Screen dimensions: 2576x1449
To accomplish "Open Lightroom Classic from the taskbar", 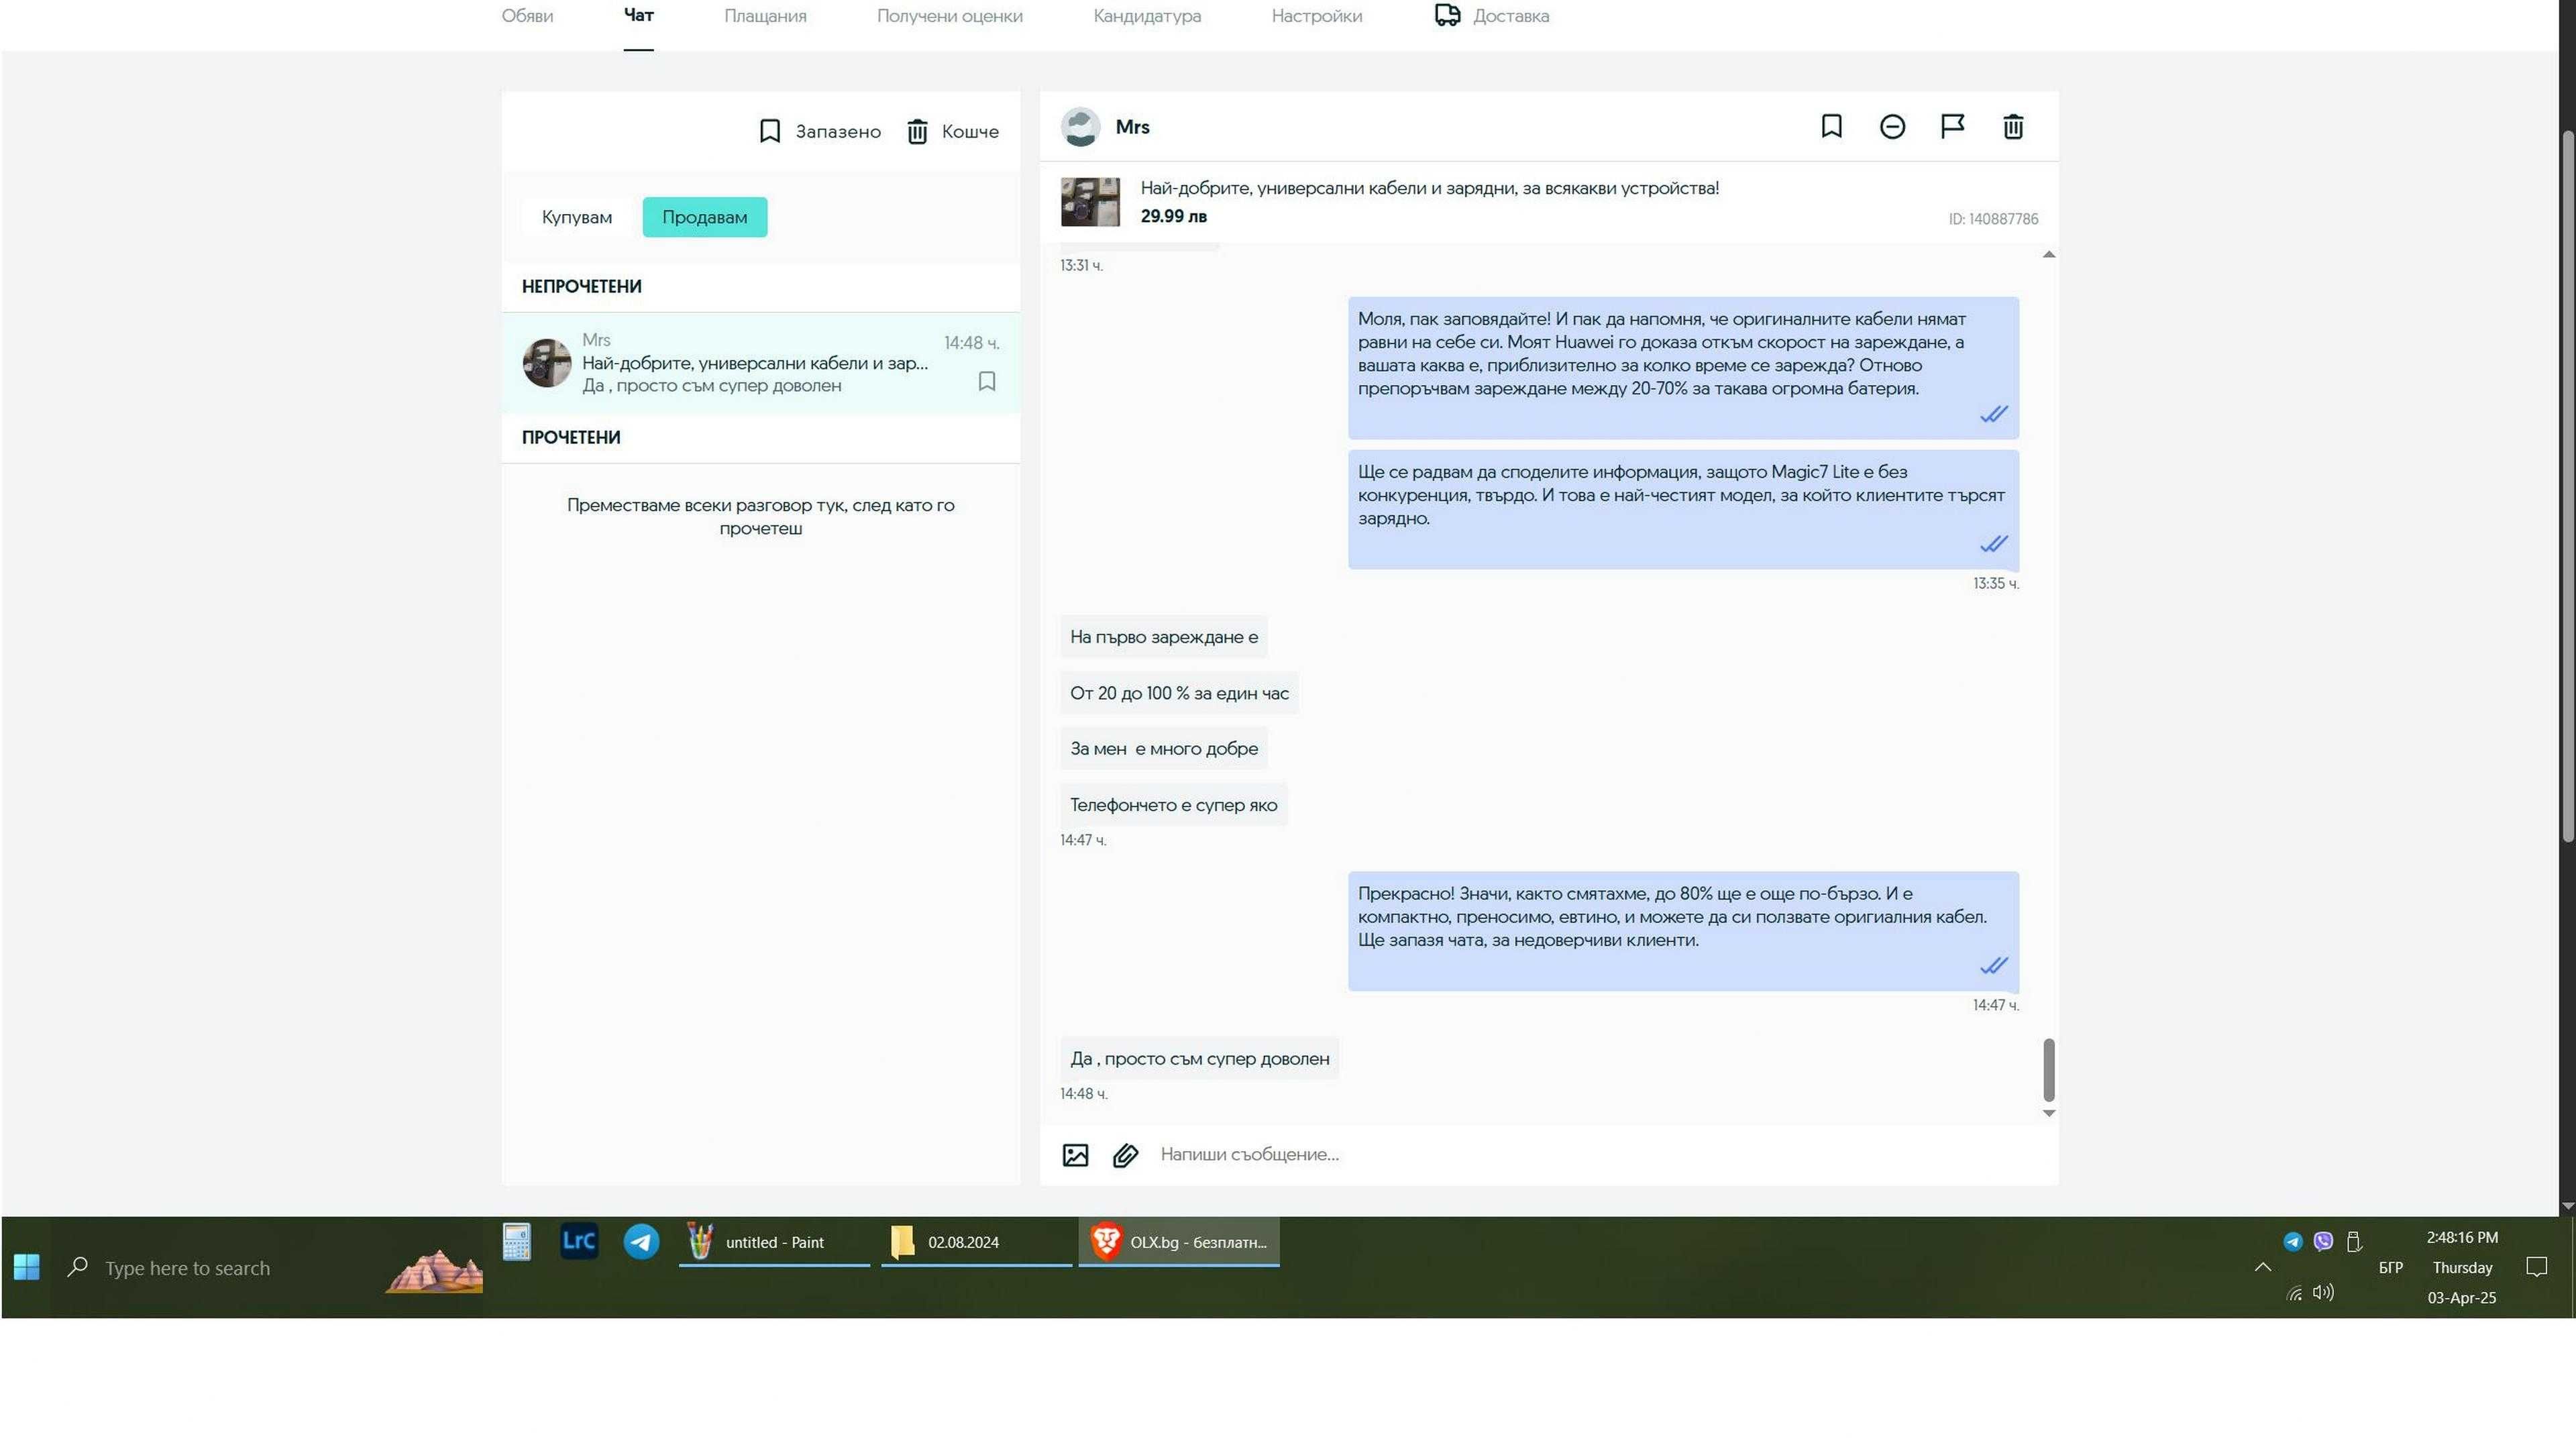I will [x=579, y=1241].
